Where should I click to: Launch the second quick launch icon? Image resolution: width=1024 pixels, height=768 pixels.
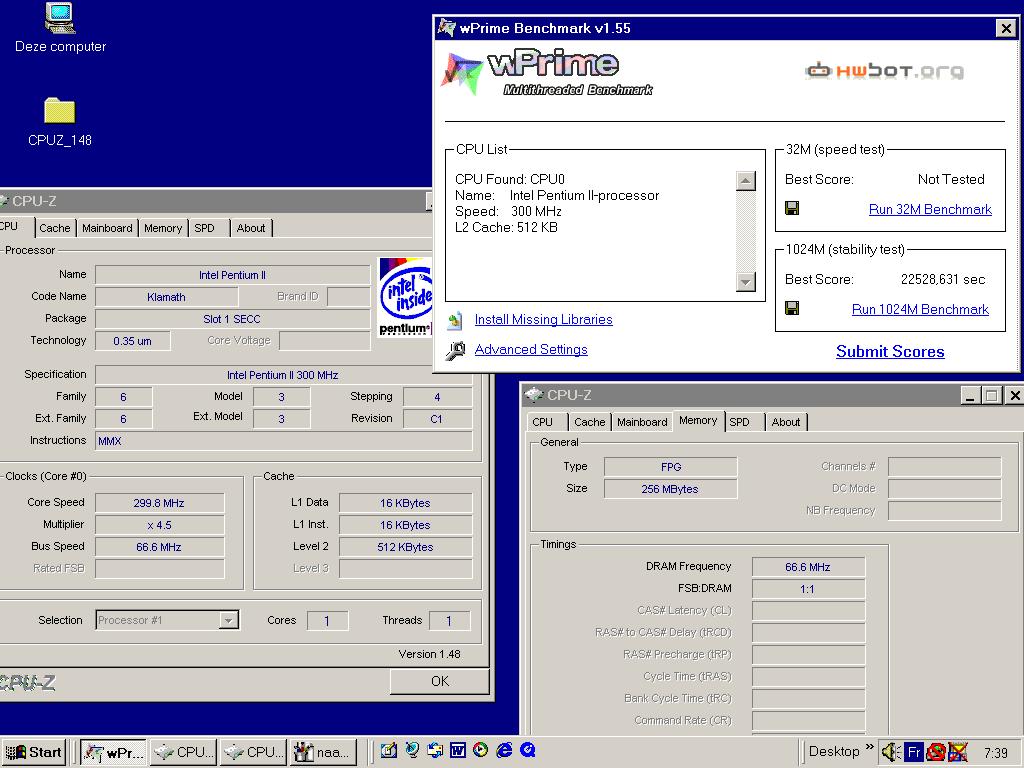(411, 751)
